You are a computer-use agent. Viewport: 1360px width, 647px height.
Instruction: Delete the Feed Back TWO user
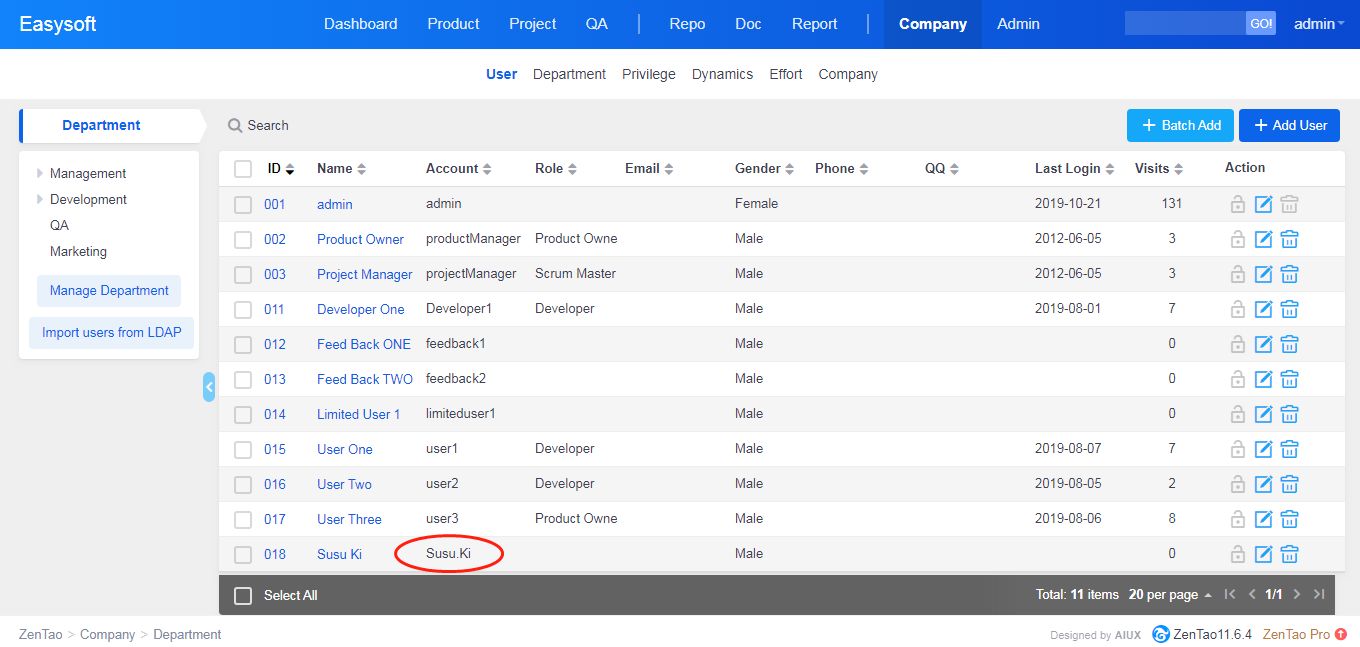coord(1289,379)
